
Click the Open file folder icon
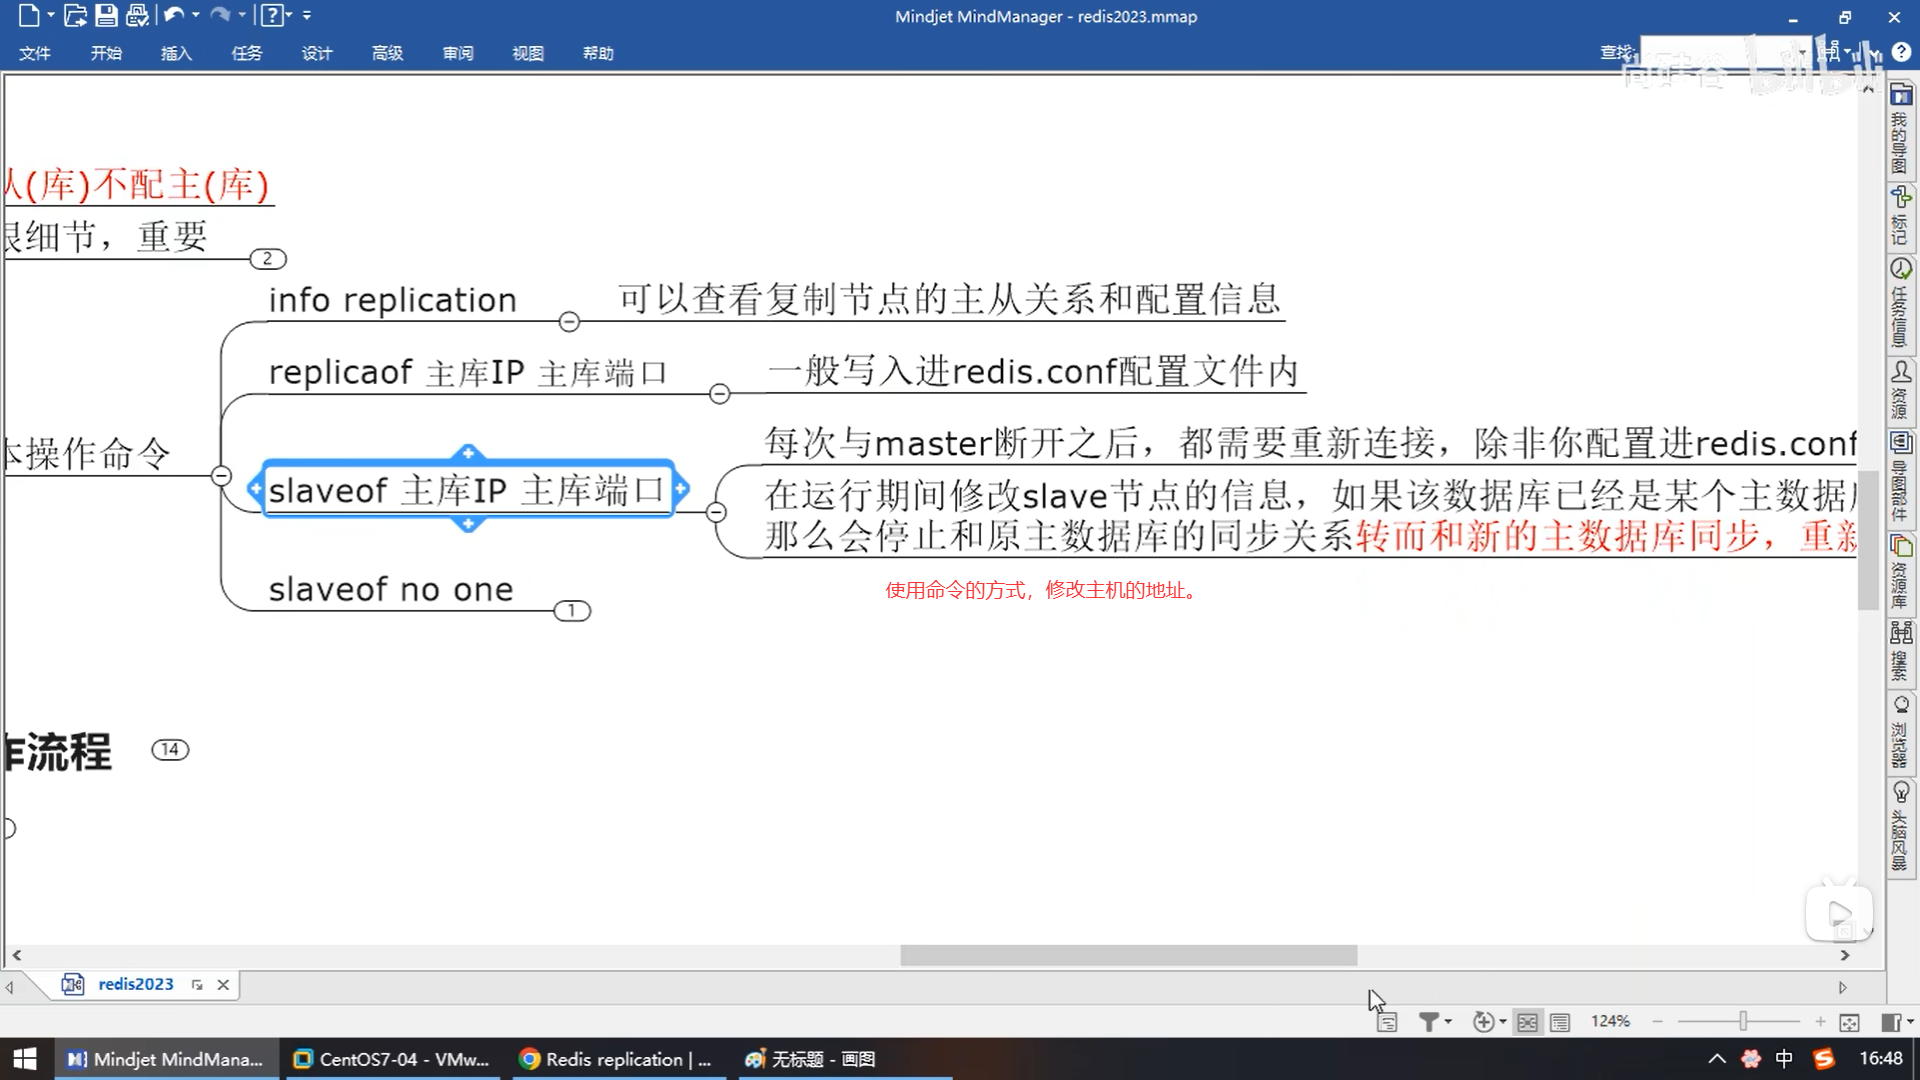click(75, 15)
